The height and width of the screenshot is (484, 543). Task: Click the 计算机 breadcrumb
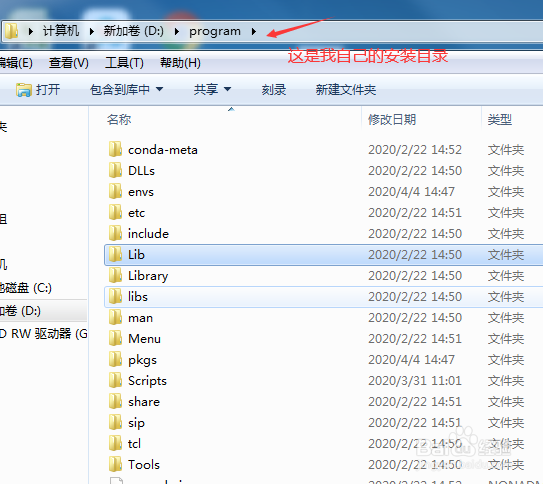coord(61,31)
